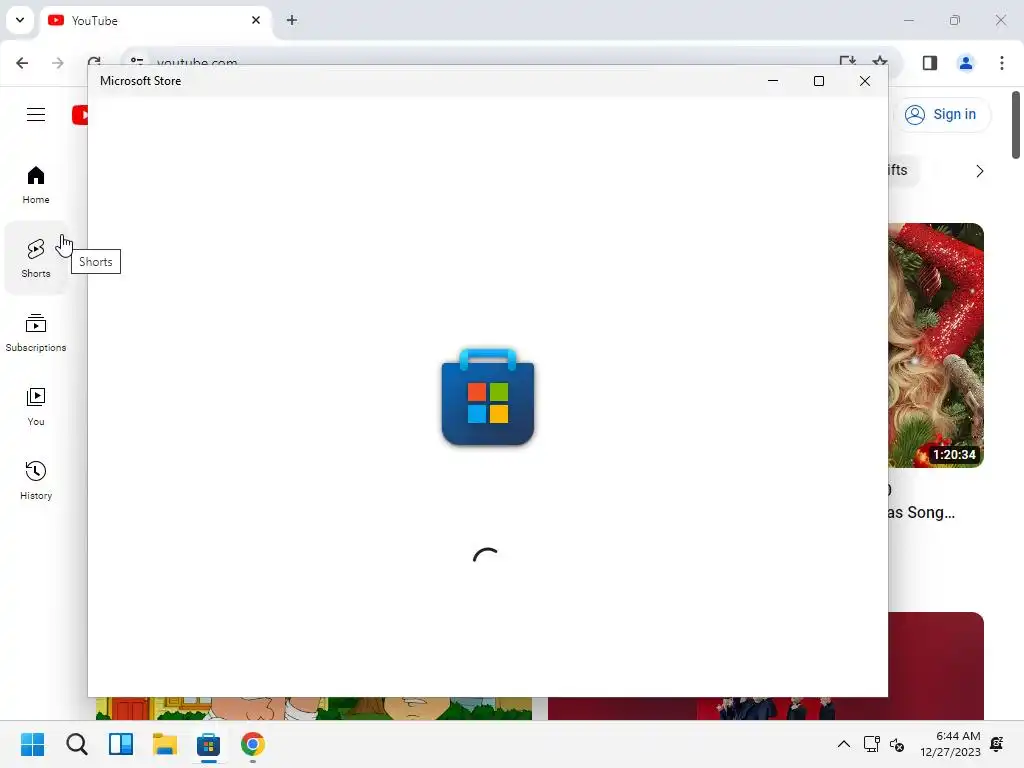This screenshot has height=768, width=1024.
Task: Open YouTube Home in sidebar
Action: (x=36, y=185)
